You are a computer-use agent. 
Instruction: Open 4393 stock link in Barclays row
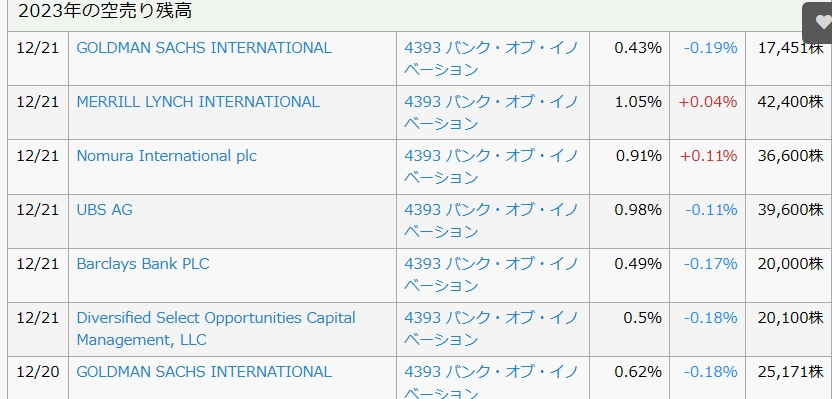point(491,275)
